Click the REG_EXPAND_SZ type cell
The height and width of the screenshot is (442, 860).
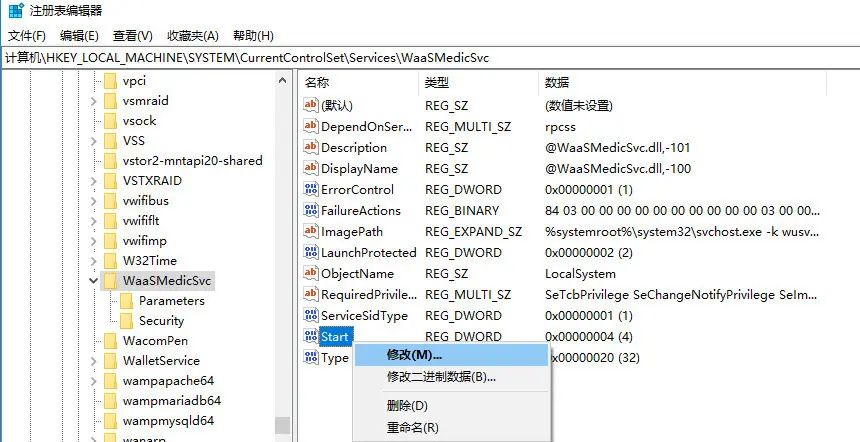click(473, 231)
